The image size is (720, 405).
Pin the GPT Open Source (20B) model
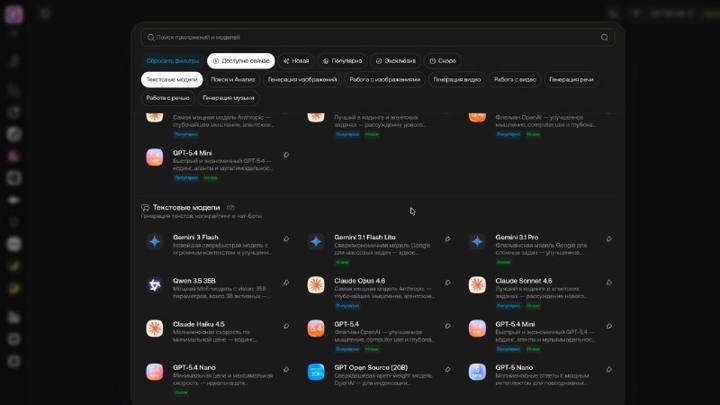[x=448, y=369]
